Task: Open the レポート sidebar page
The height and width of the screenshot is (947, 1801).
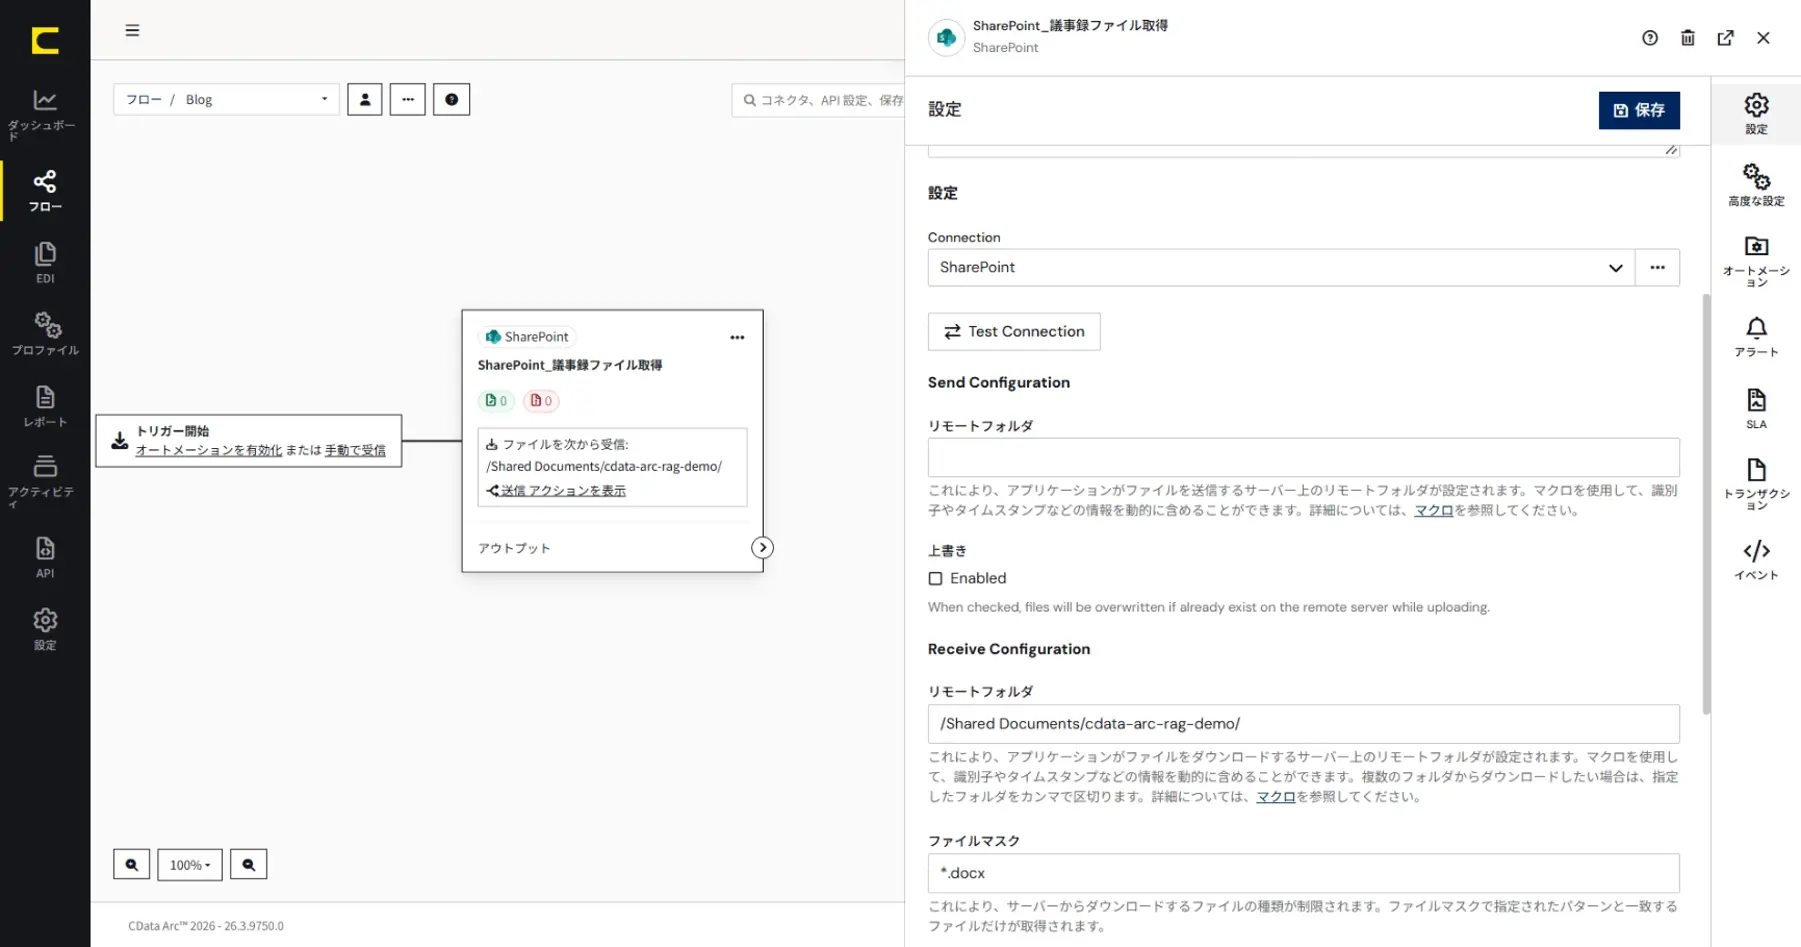Action: coord(45,406)
